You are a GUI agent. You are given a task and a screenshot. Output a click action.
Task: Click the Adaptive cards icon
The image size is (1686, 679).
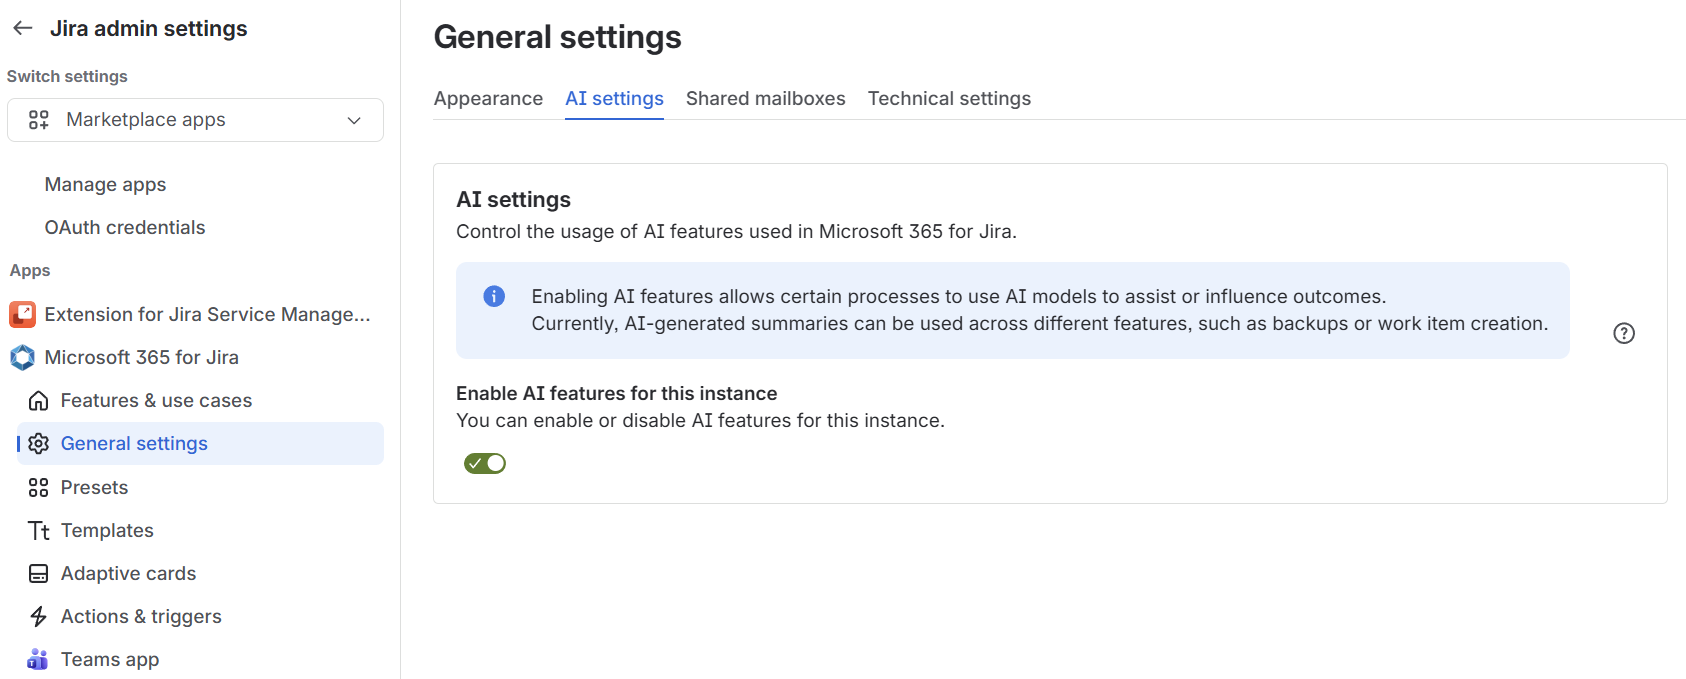(x=39, y=573)
